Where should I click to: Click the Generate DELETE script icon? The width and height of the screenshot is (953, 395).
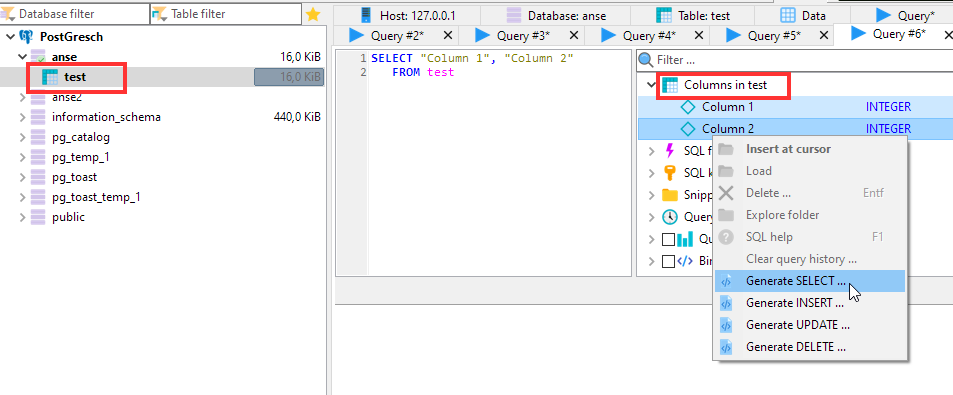pos(726,348)
